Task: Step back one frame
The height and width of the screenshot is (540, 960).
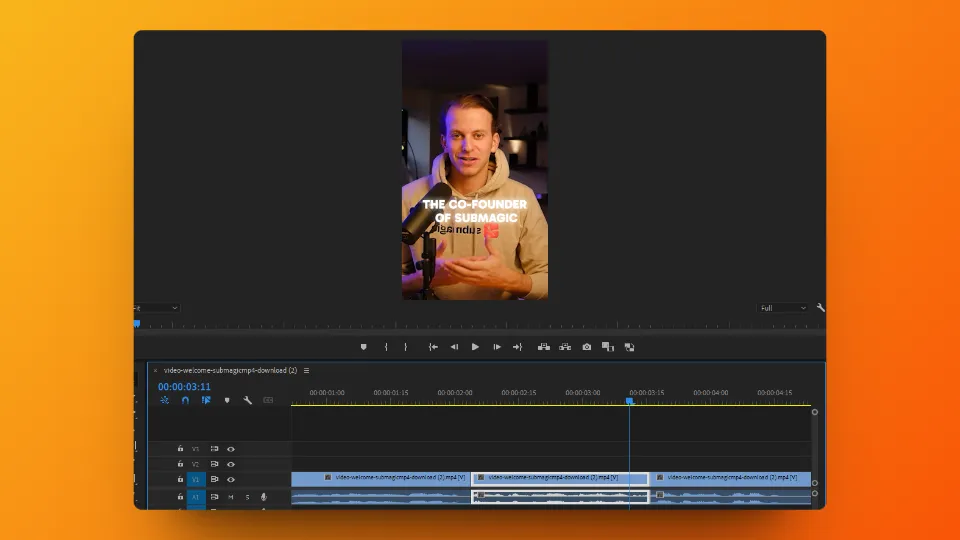Action: (454, 347)
